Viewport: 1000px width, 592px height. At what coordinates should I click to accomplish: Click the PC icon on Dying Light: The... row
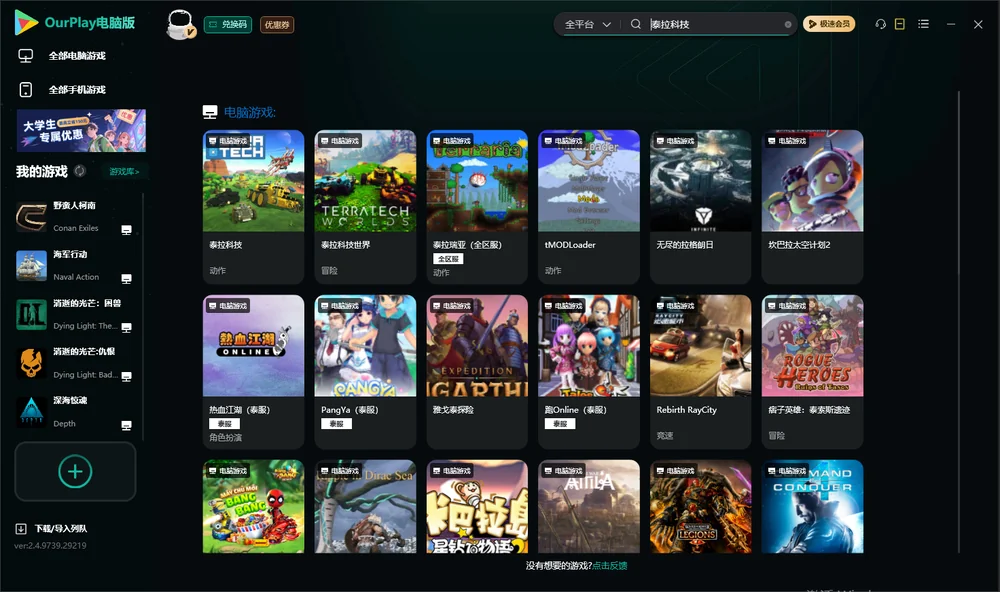point(126,327)
